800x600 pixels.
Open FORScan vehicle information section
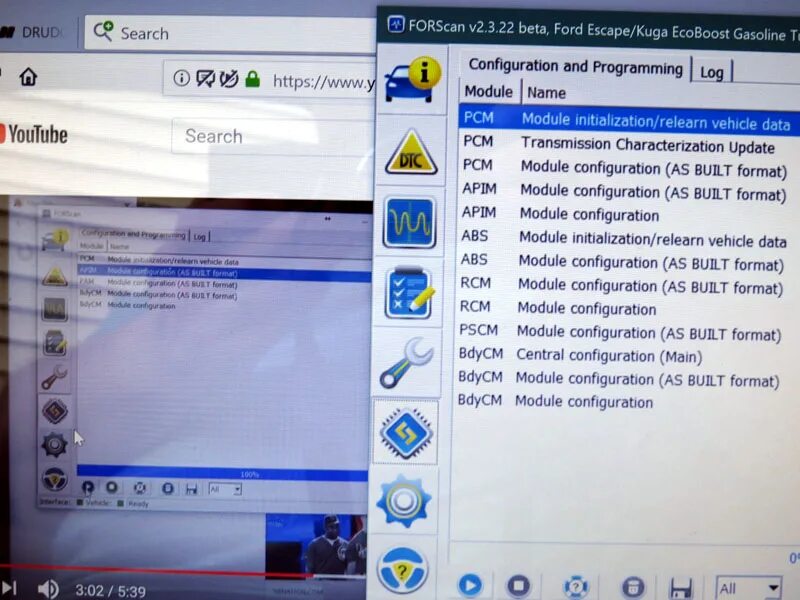[x=412, y=80]
